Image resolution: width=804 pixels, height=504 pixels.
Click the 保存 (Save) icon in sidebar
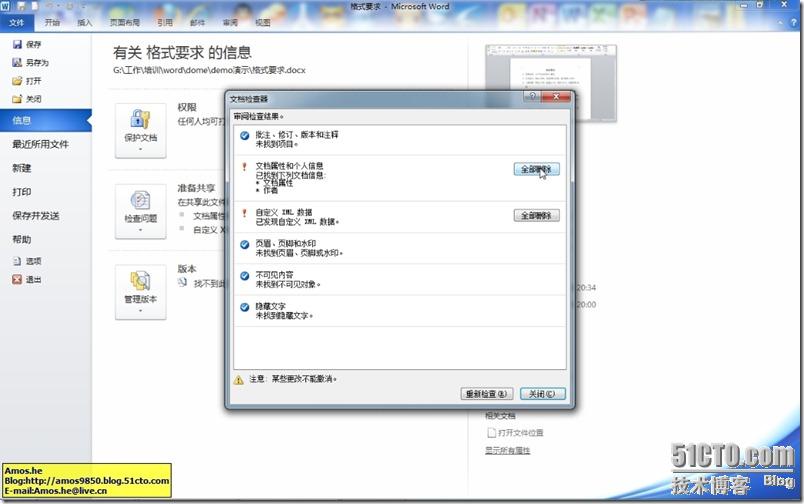[x=17, y=45]
